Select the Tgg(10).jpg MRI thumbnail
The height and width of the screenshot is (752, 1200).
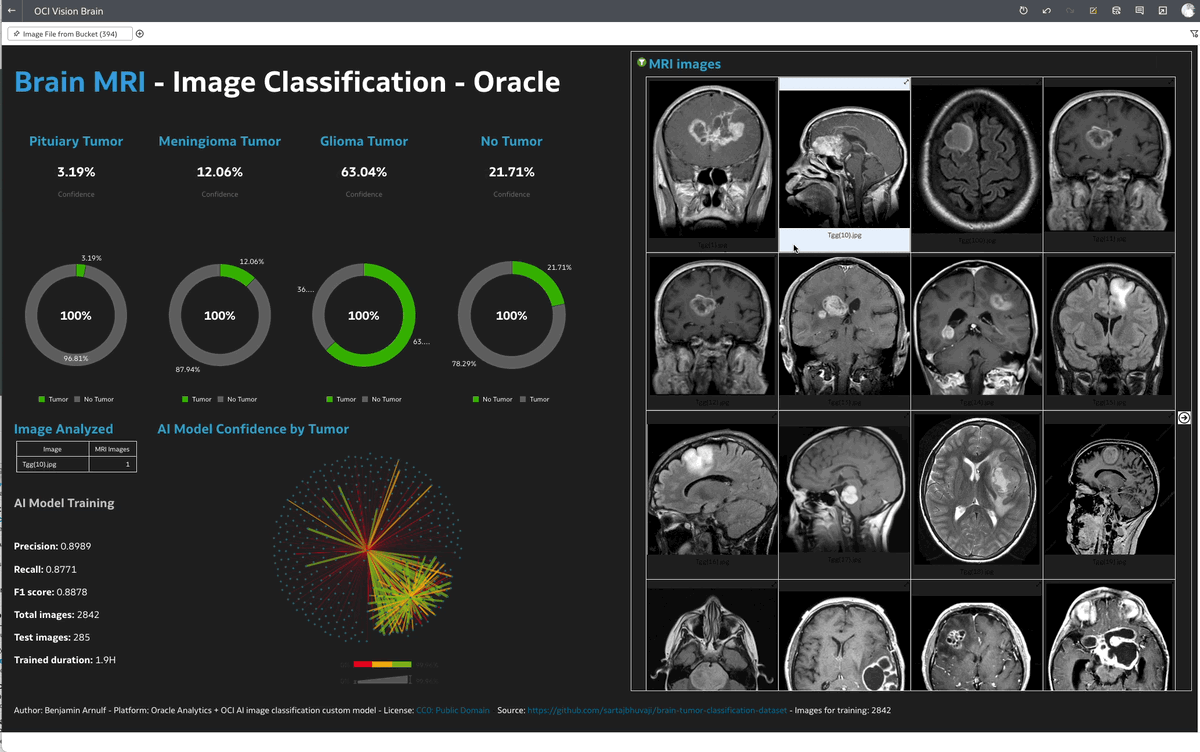844,160
